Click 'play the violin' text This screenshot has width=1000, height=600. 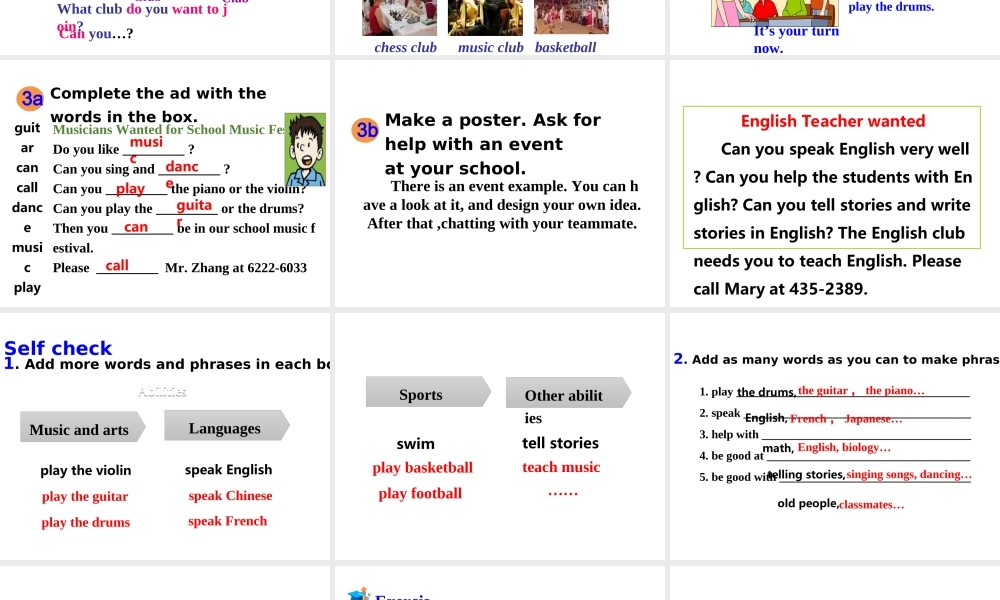point(85,471)
